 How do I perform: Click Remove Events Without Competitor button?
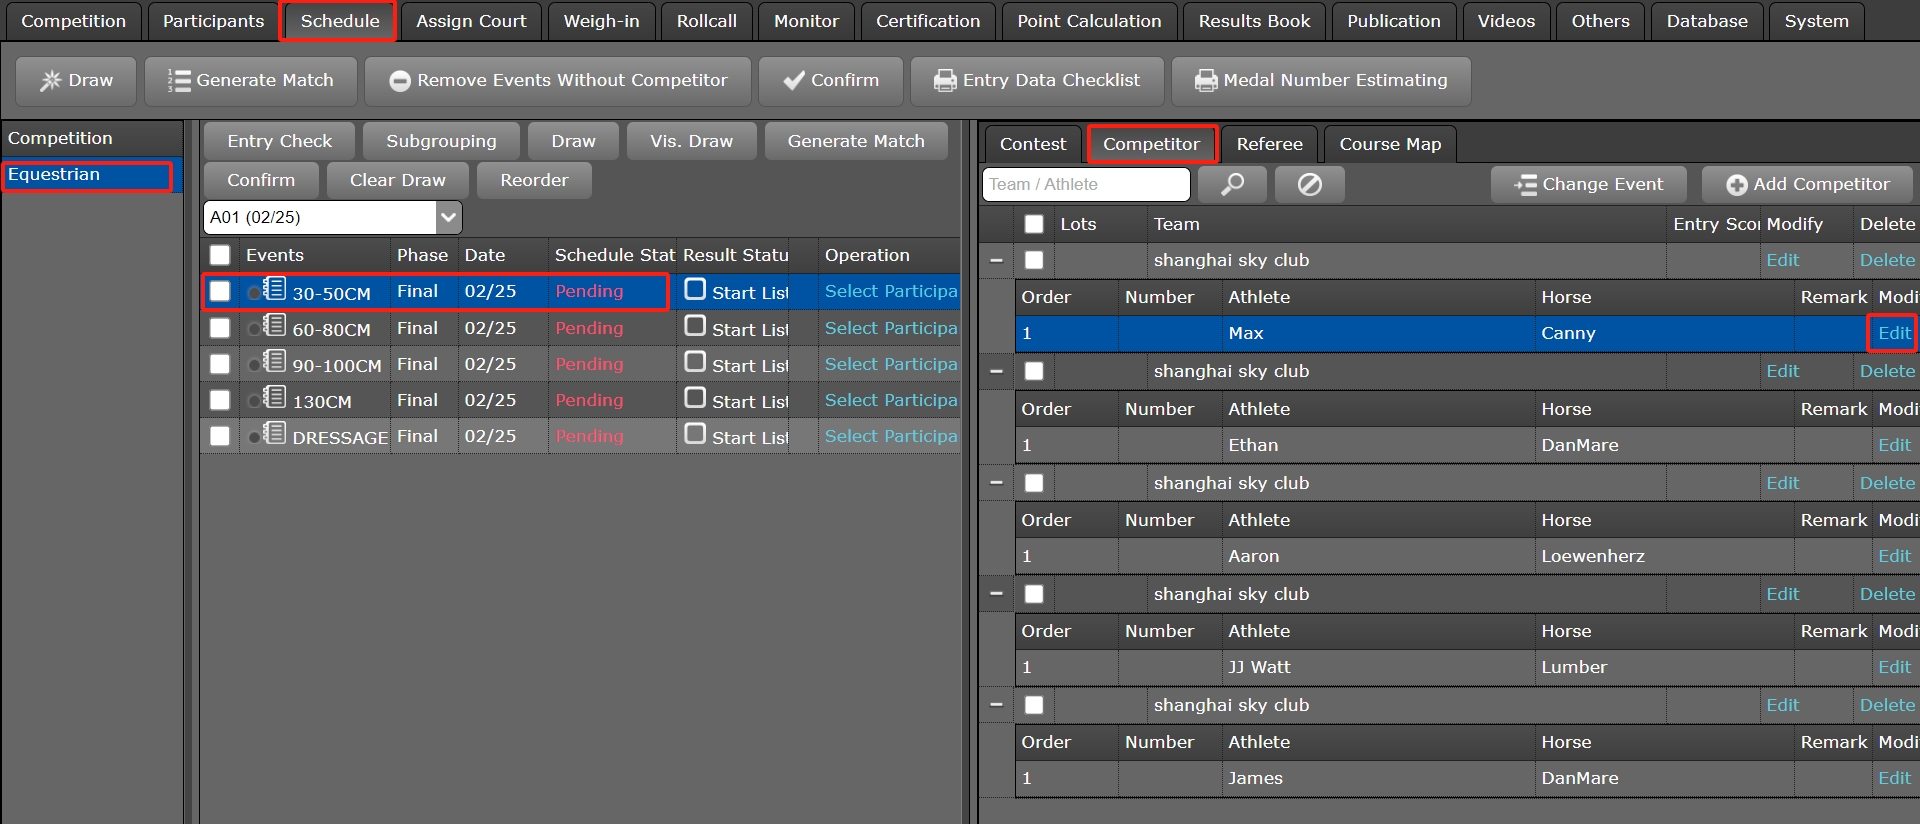(x=558, y=81)
